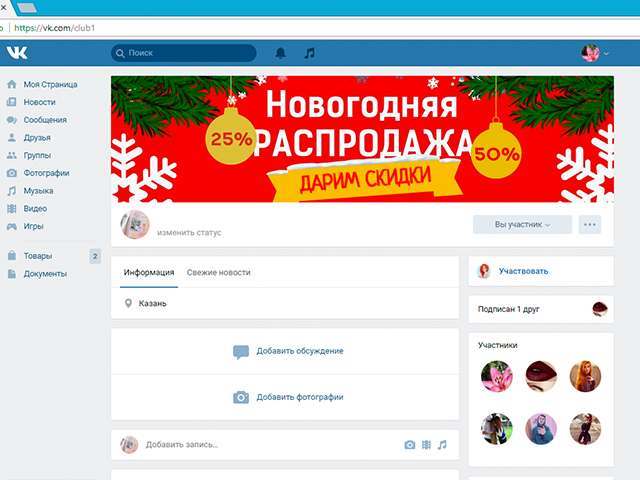Click the friend avatar beside Подписан 1 друг
640x480 pixels.
[x=600, y=309]
